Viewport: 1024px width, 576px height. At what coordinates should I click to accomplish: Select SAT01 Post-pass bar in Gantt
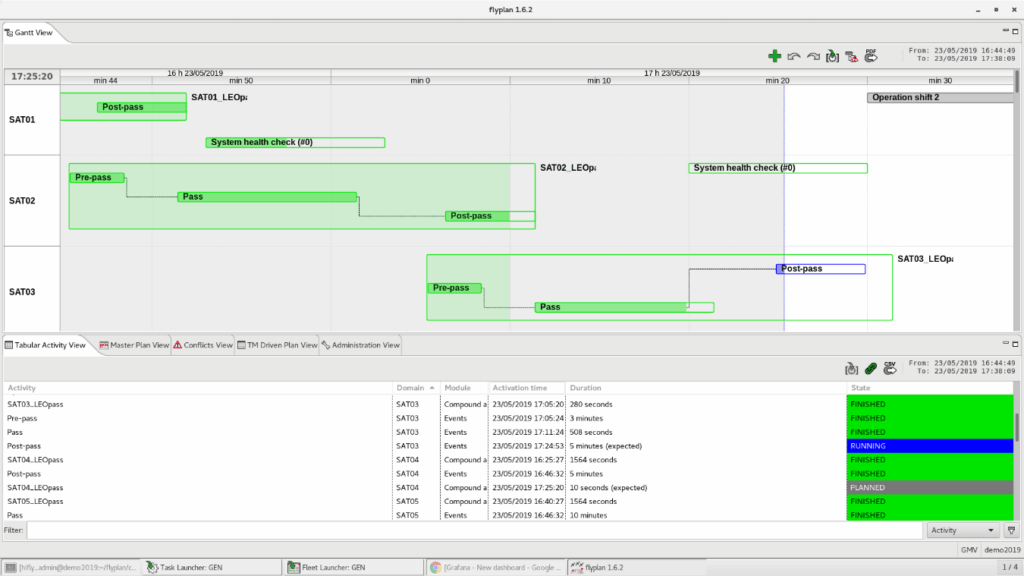(142, 107)
